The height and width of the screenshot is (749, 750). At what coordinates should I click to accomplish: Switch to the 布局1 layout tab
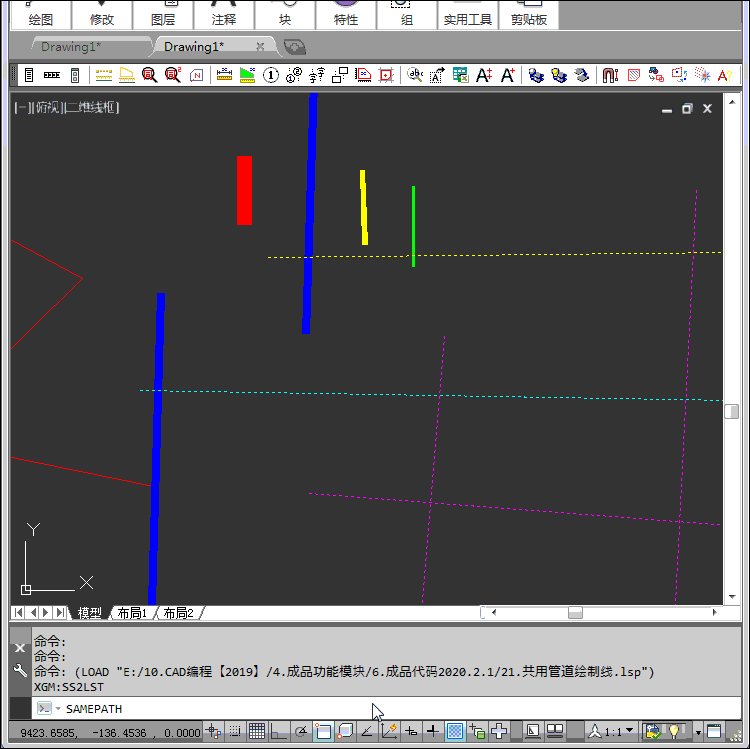[132, 612]
